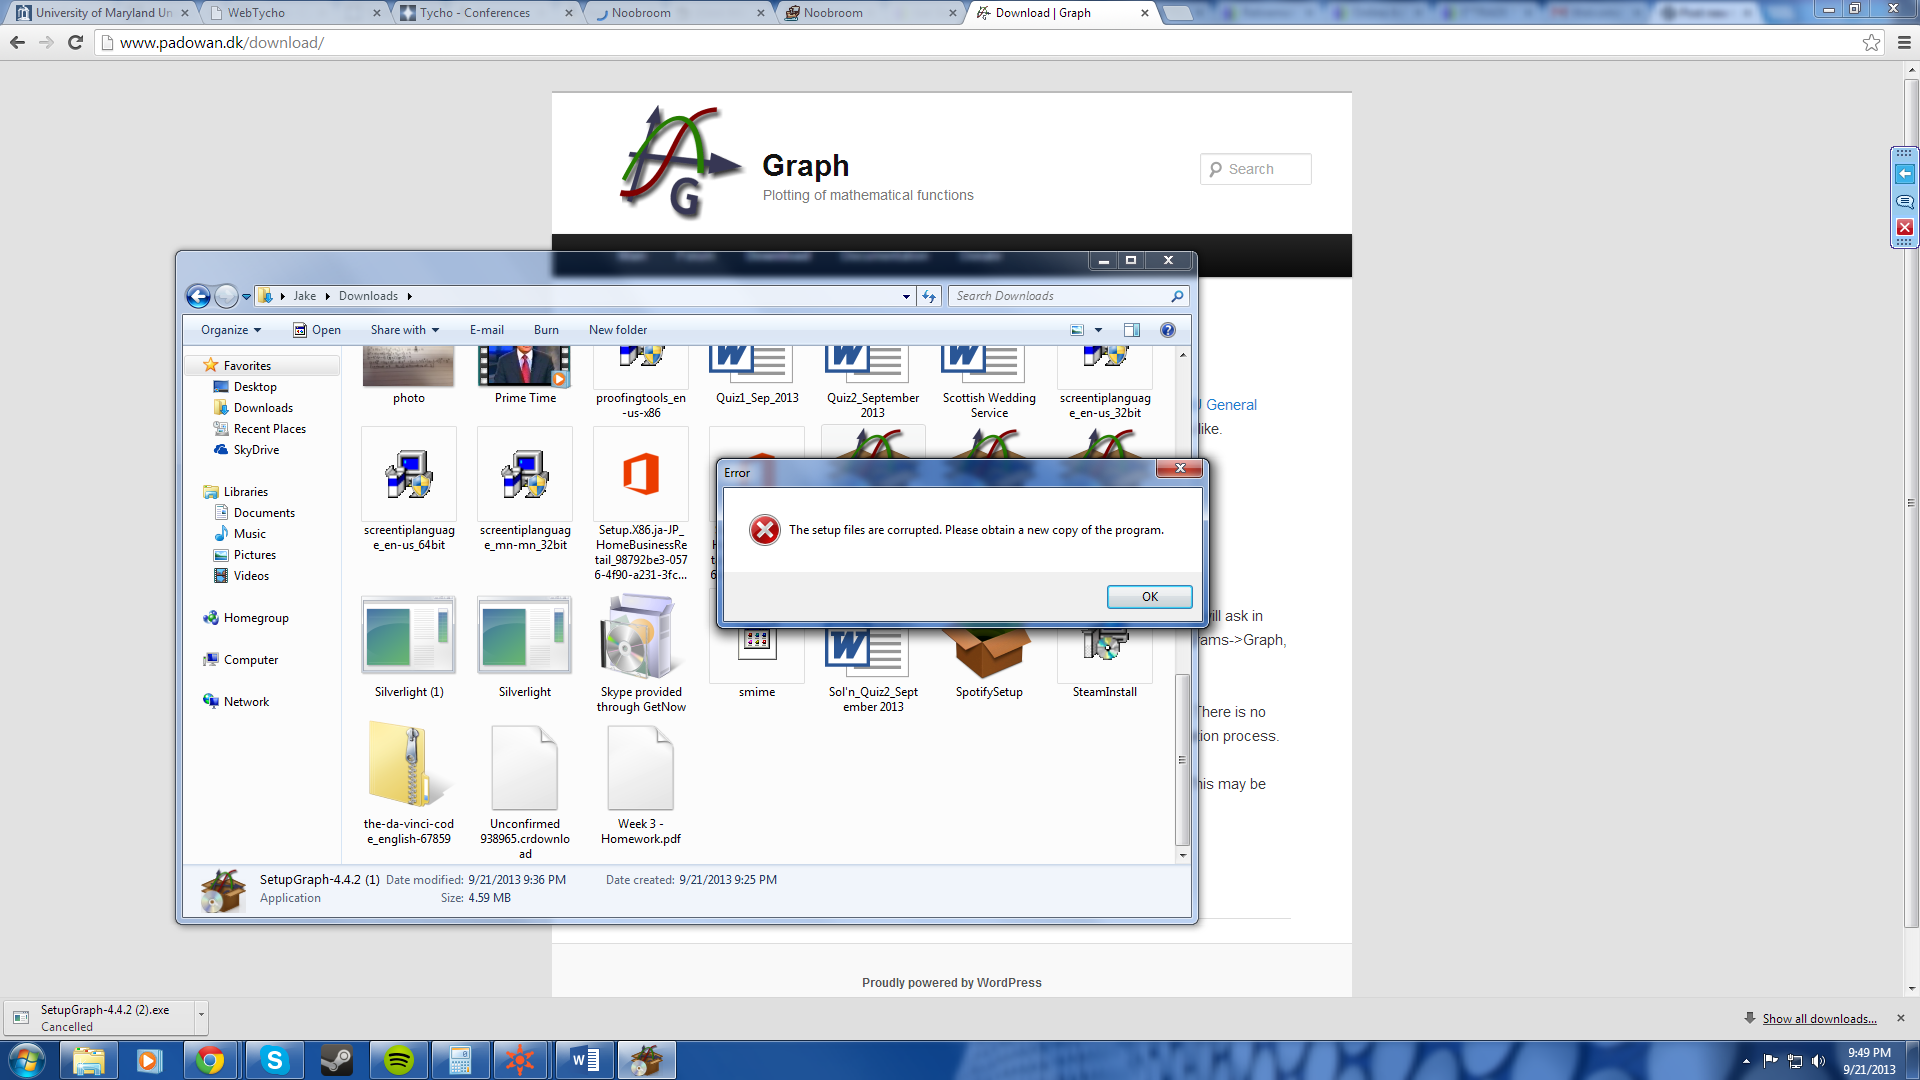
Task: Open Chrome menu icon
Action: pyautogui.click(x=1903, y=42)
